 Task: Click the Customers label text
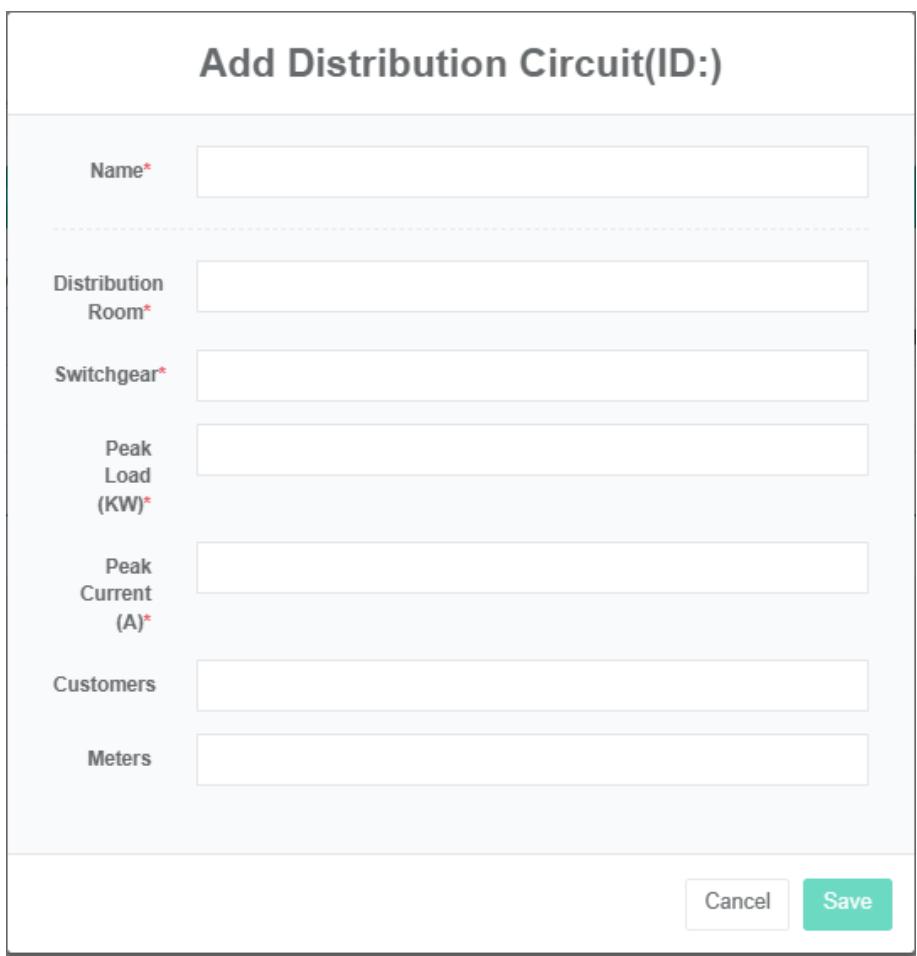(x=104, y=685)
